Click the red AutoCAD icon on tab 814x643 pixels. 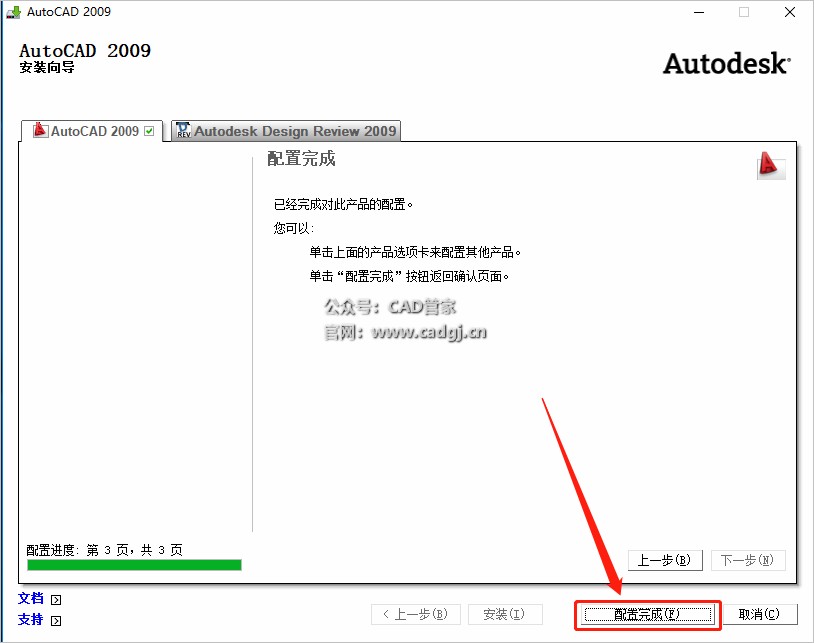(40, 130)
